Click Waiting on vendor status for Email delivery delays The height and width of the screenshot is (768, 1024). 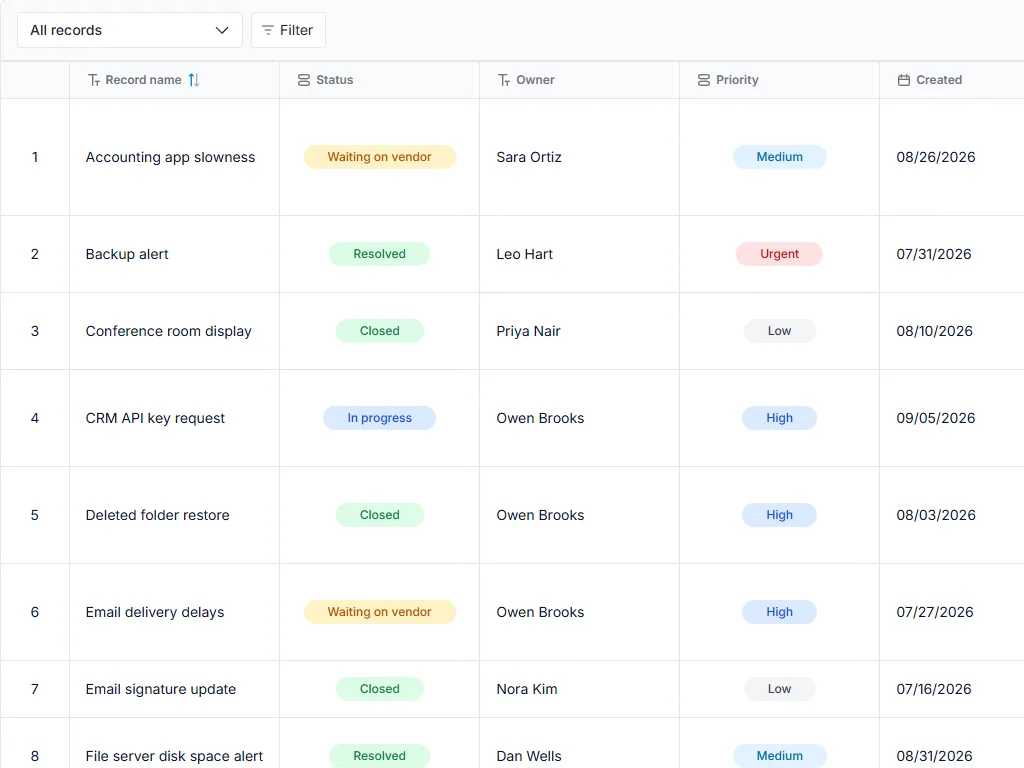[x=379, y=612]
